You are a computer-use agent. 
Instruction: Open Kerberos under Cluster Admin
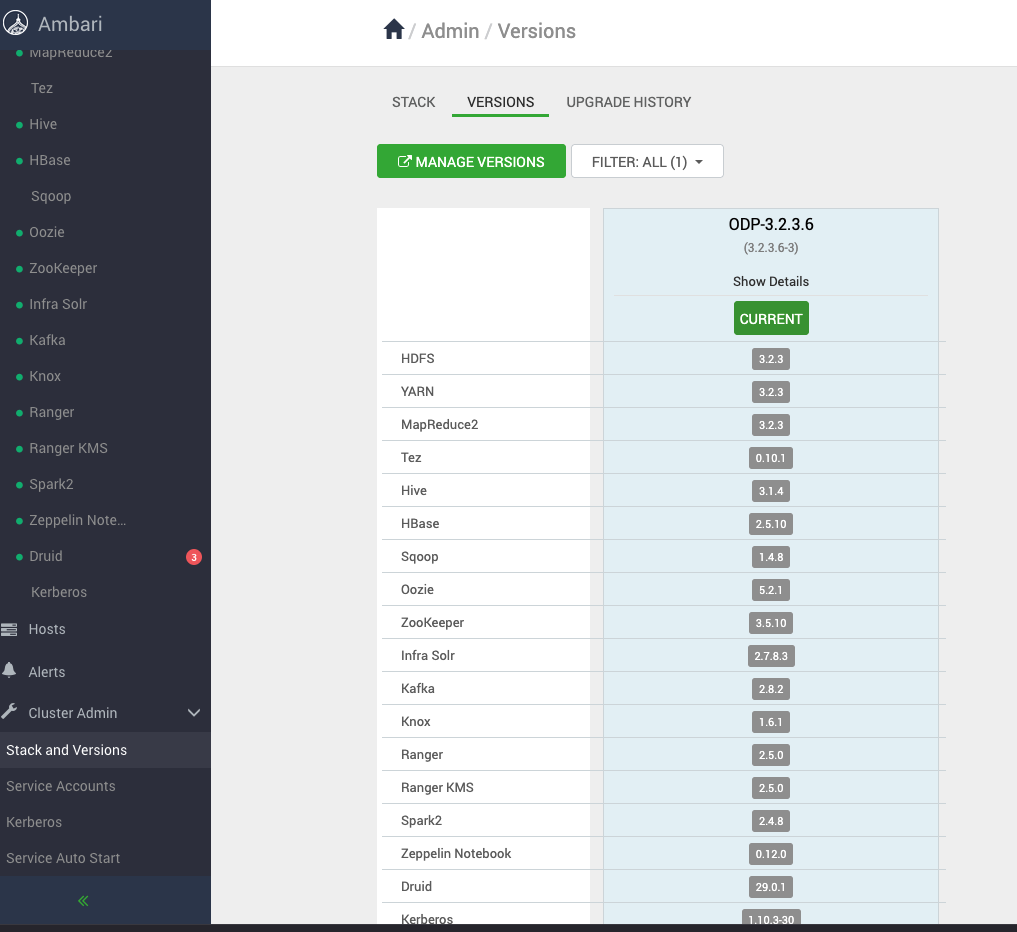(34, 822)
